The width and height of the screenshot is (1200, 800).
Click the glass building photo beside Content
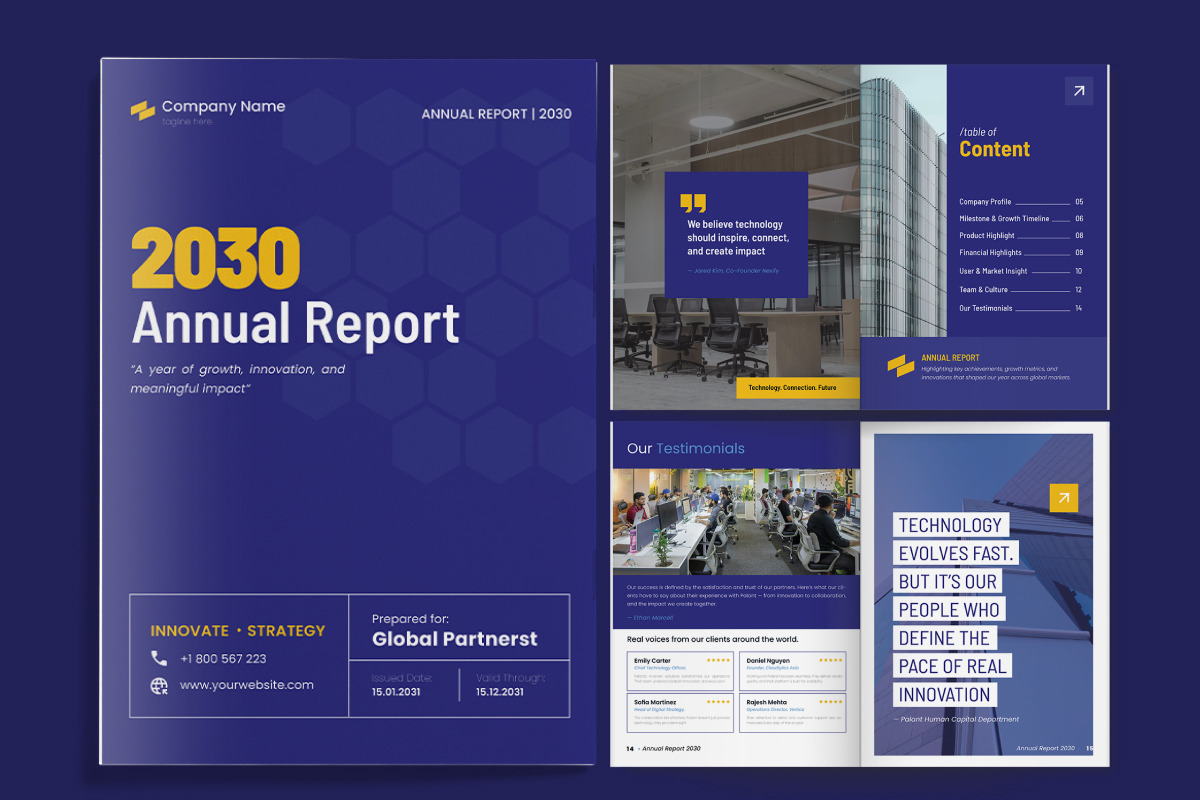903,201
